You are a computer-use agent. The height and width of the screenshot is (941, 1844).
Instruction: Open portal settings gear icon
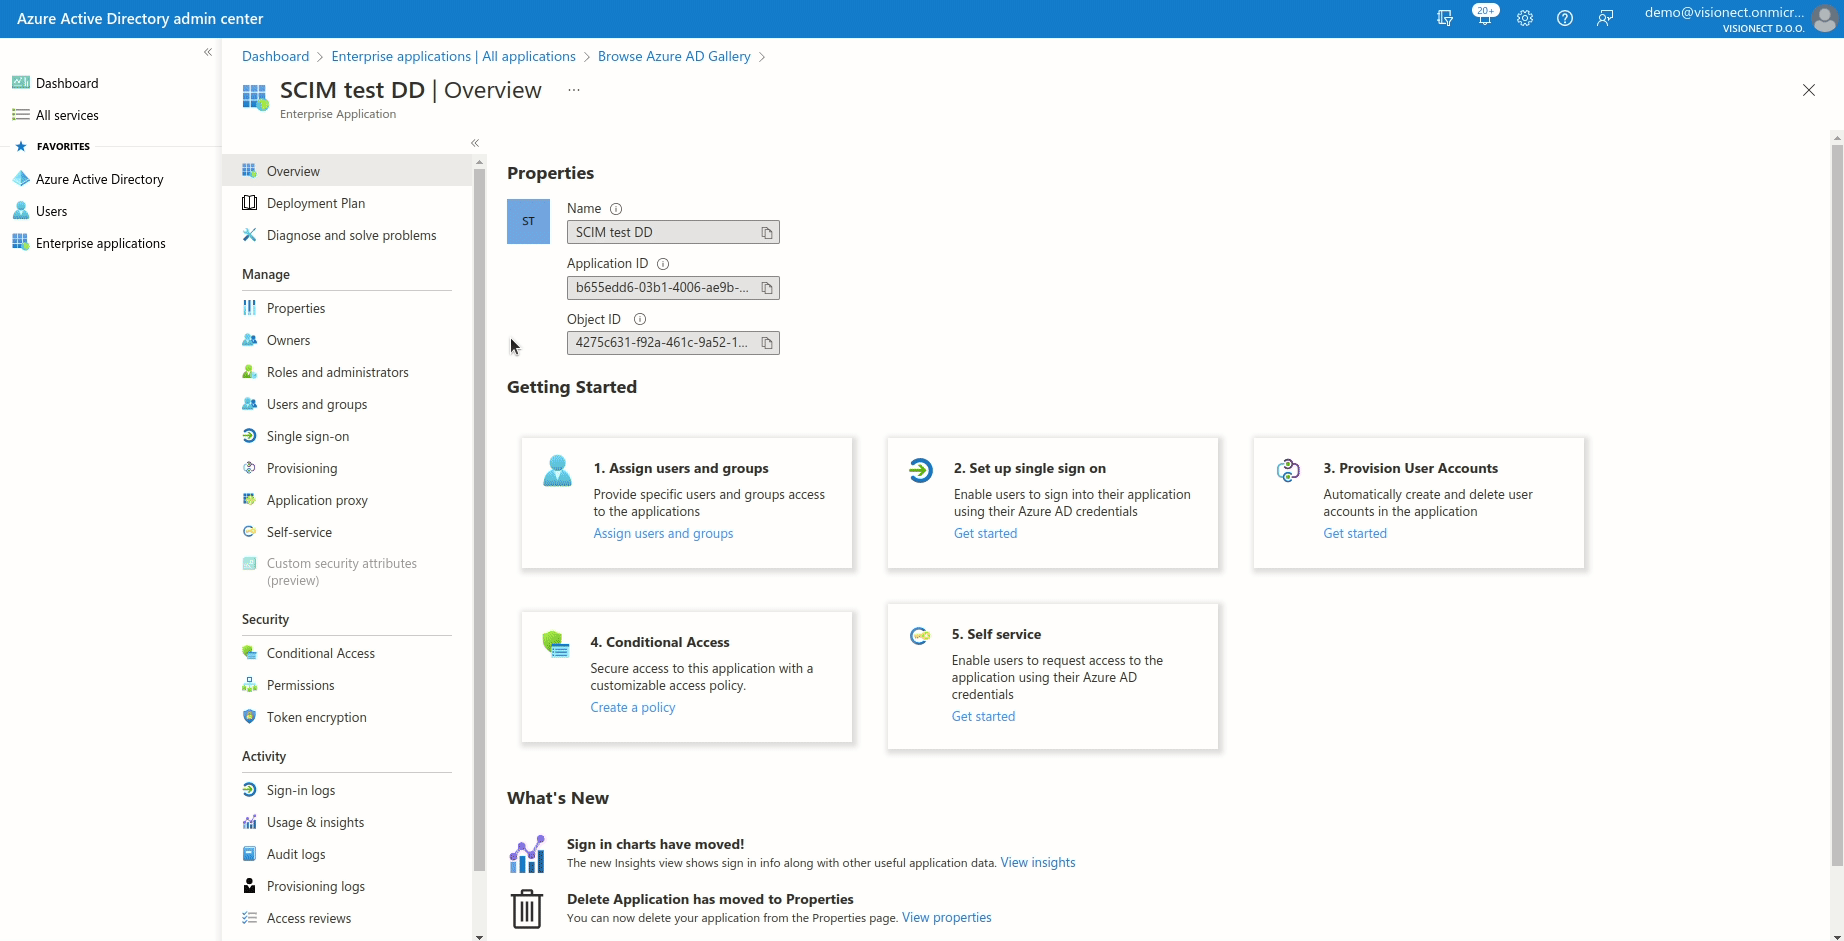pos(1524,18)
